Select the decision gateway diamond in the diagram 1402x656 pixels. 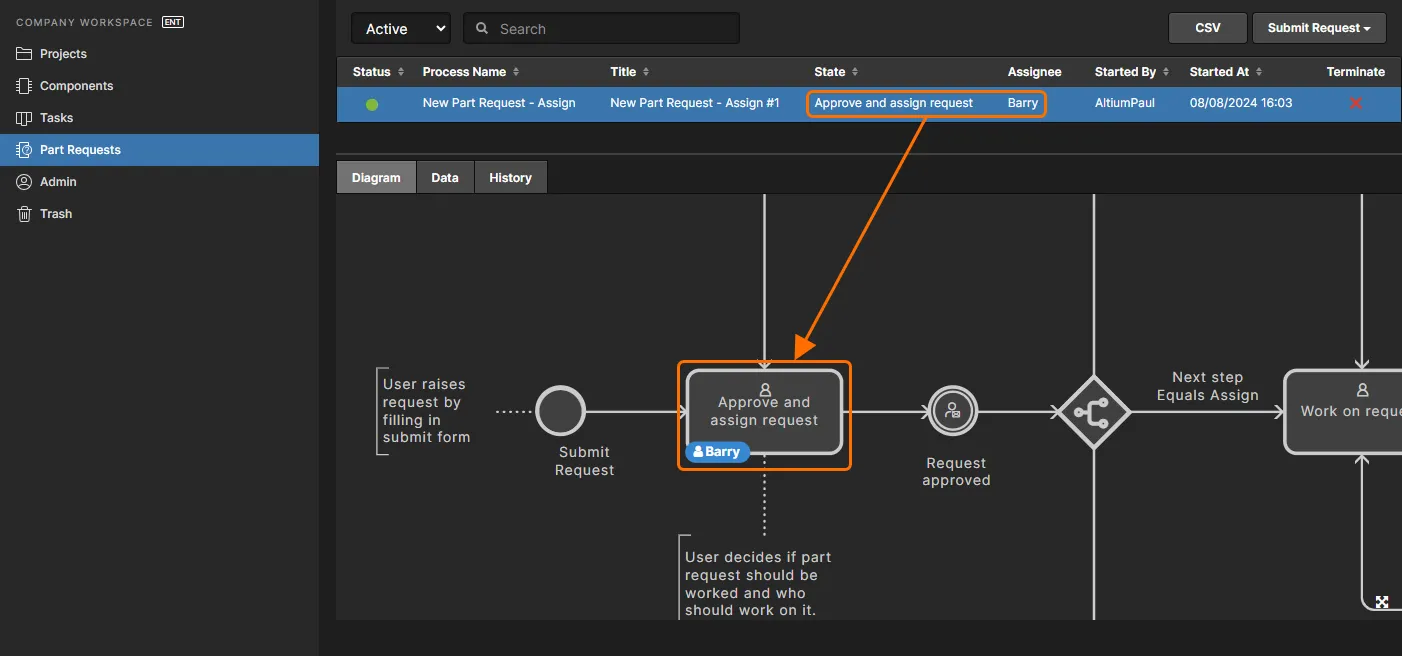coord(1094,410)
